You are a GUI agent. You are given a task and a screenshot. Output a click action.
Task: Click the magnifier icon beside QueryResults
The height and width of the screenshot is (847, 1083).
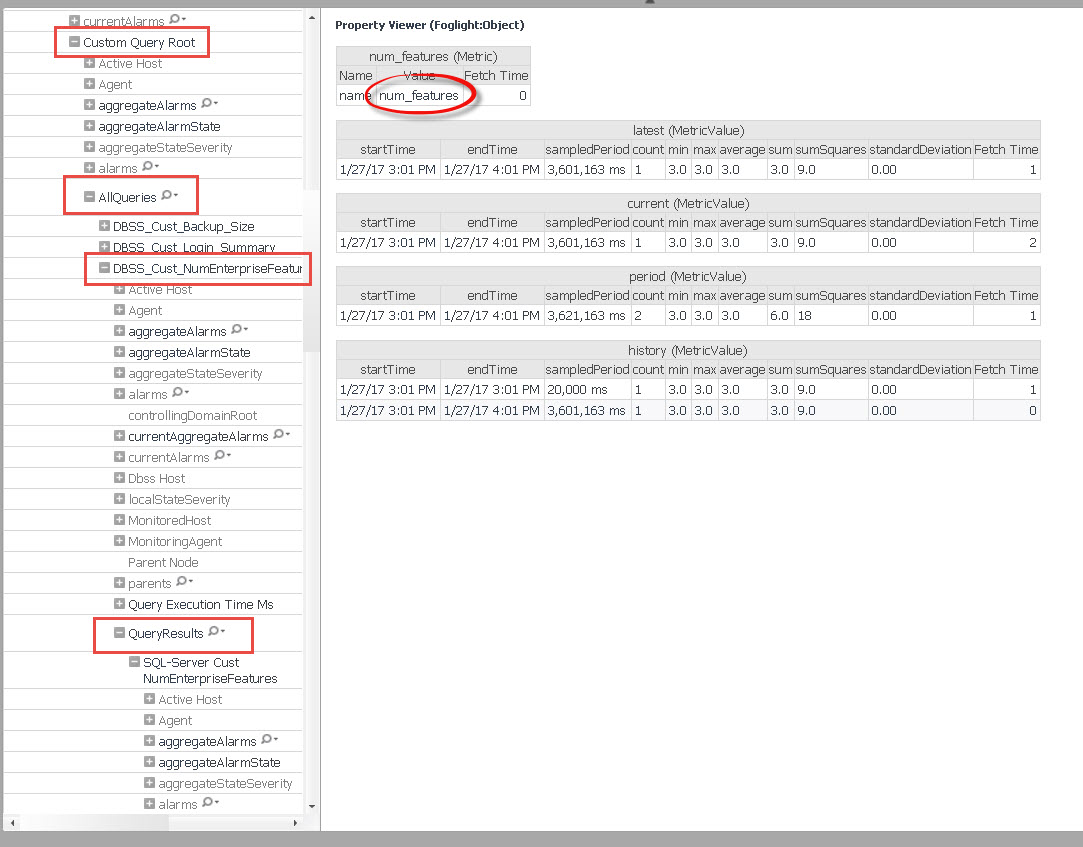(214, 632)
